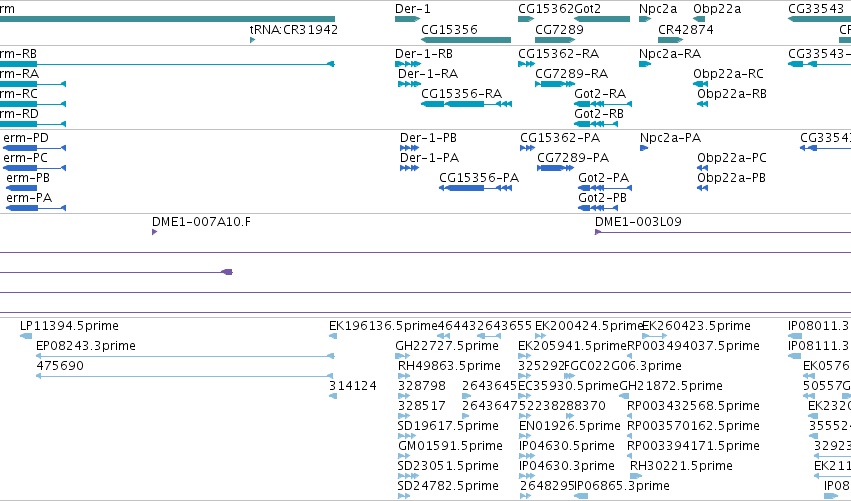Select the EK196136.5prime EST label
Screen dimensions: 851x501
pos(383,326)
